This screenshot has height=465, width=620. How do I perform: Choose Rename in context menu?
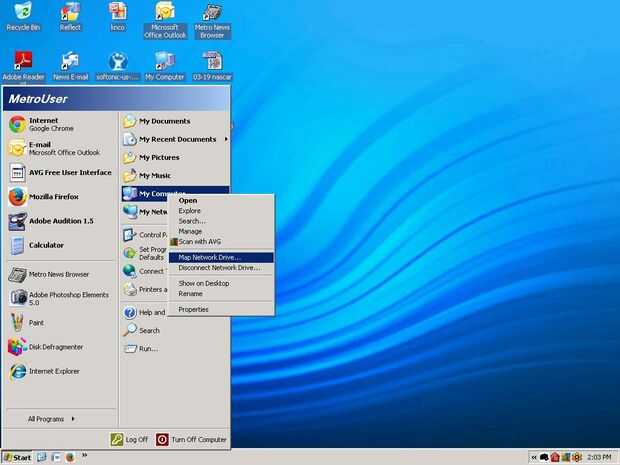click(x=221, y=294)
